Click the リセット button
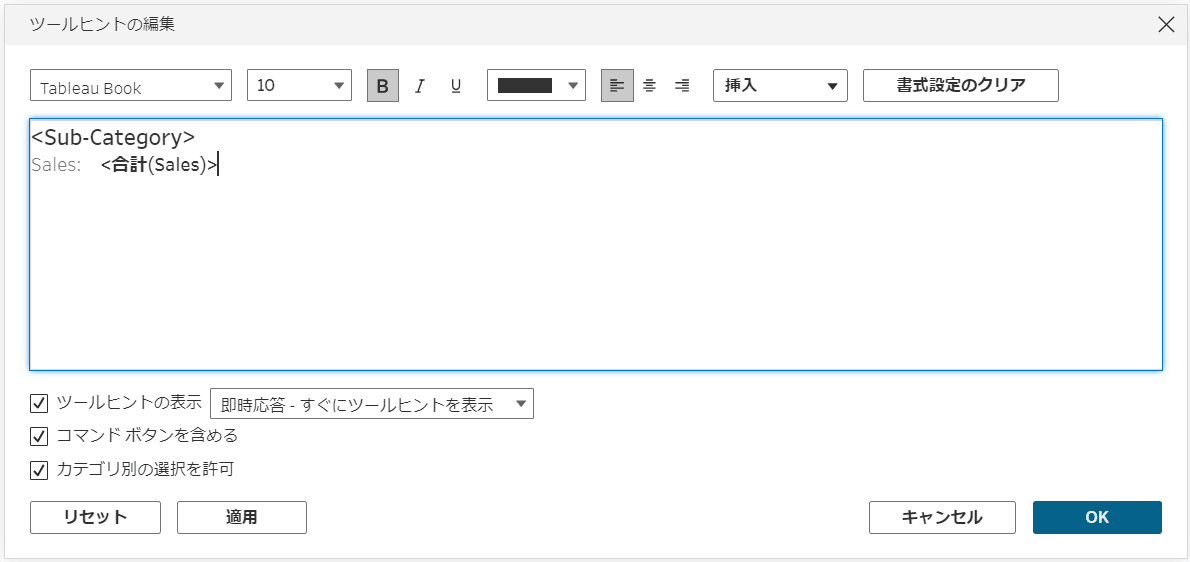The image size is (1190, 562). click(96, 517)
